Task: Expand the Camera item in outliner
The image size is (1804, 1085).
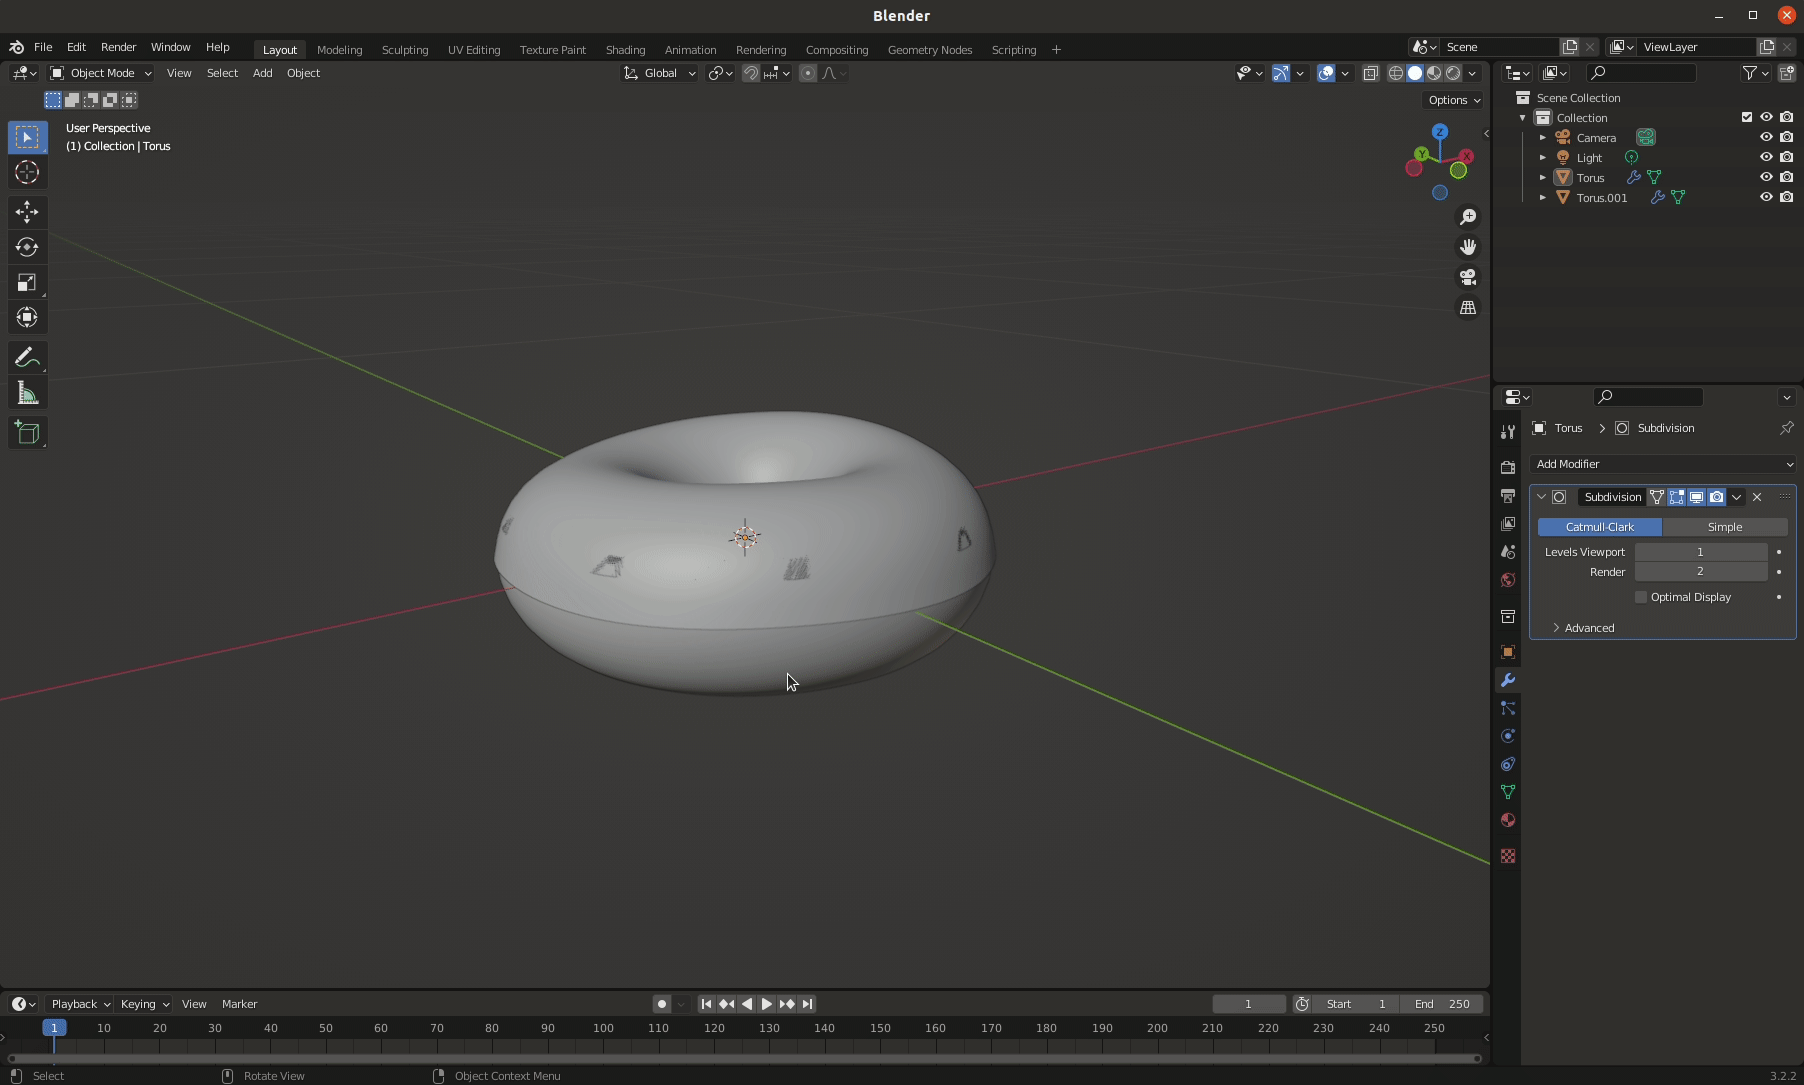Action: point(1543,137)
